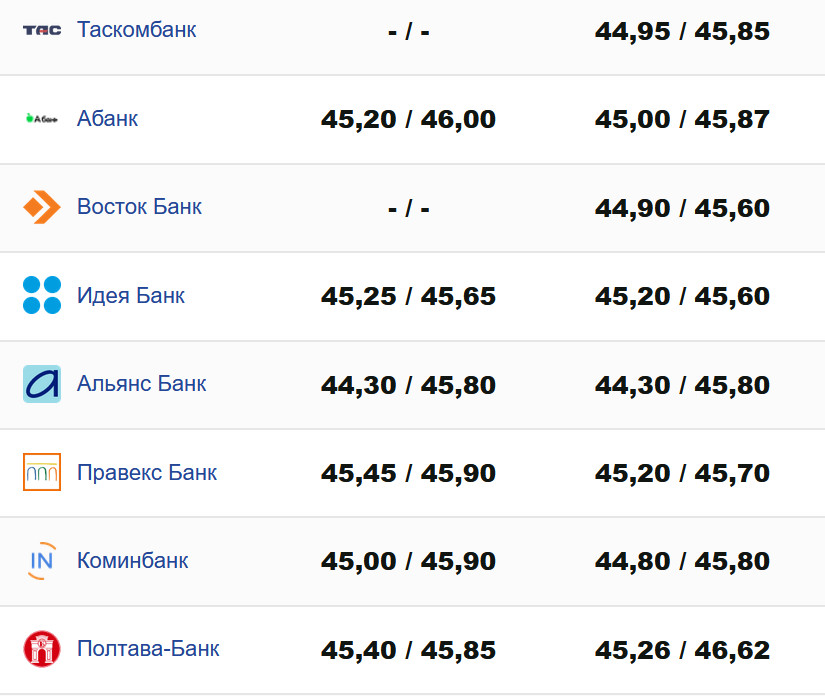
Task: Go to the Альянс Банк page
Action: 141,384
